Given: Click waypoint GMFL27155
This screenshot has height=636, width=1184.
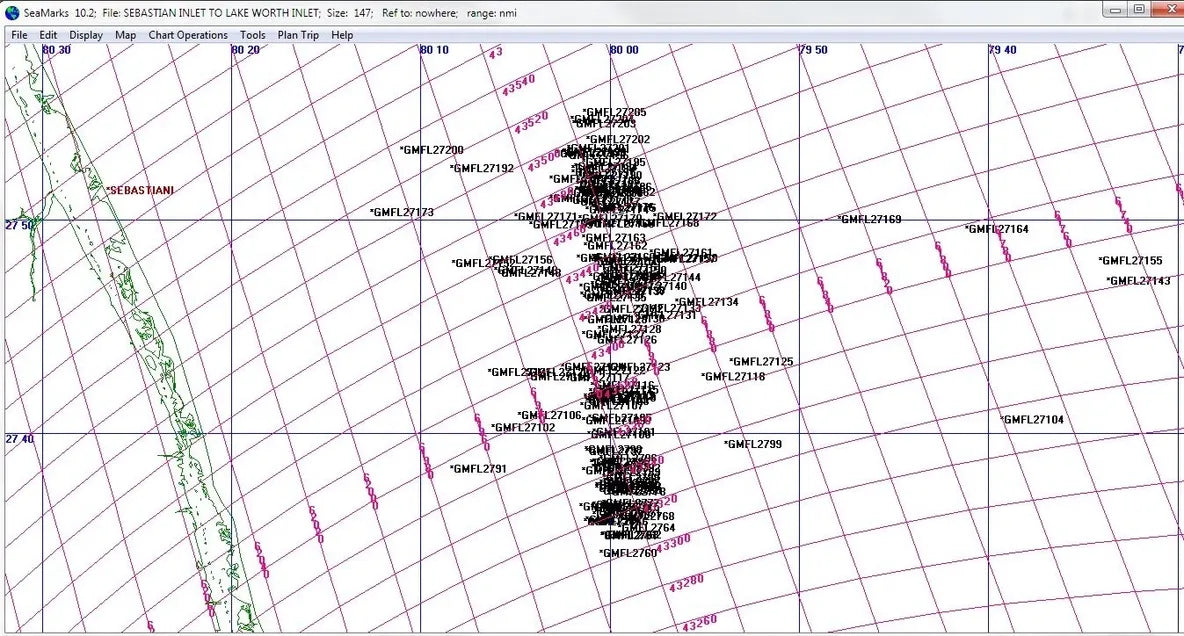Looking at the screenshot, I should click(1130, 261).
